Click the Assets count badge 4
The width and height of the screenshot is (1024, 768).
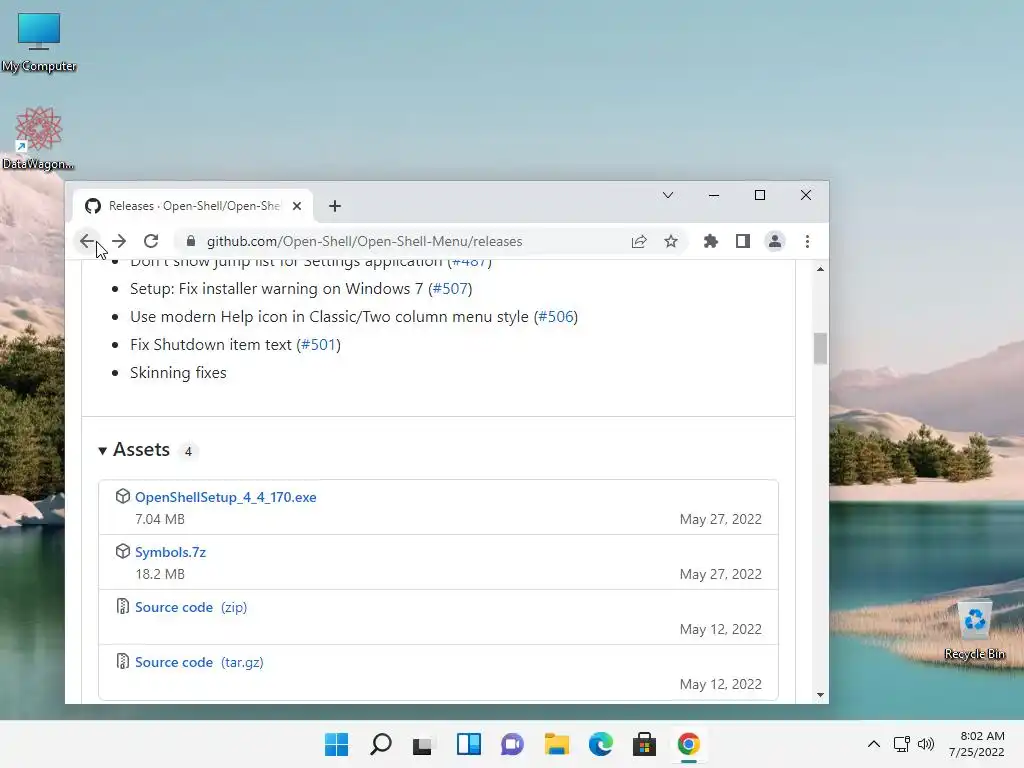(x=188, y=451)
